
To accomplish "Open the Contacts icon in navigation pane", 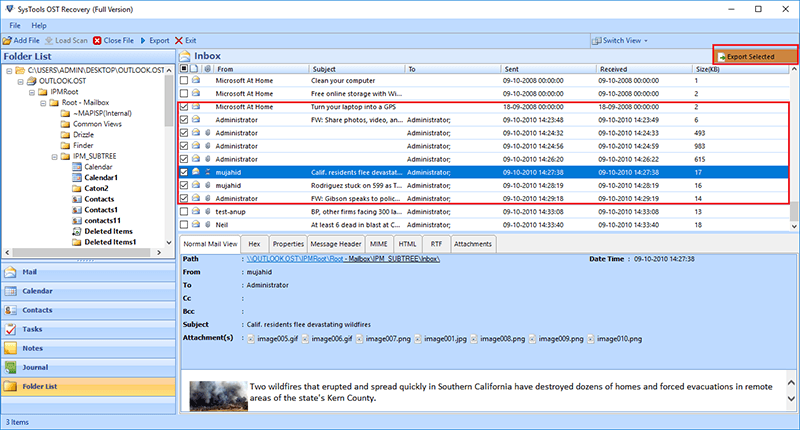I will point(11,310).
